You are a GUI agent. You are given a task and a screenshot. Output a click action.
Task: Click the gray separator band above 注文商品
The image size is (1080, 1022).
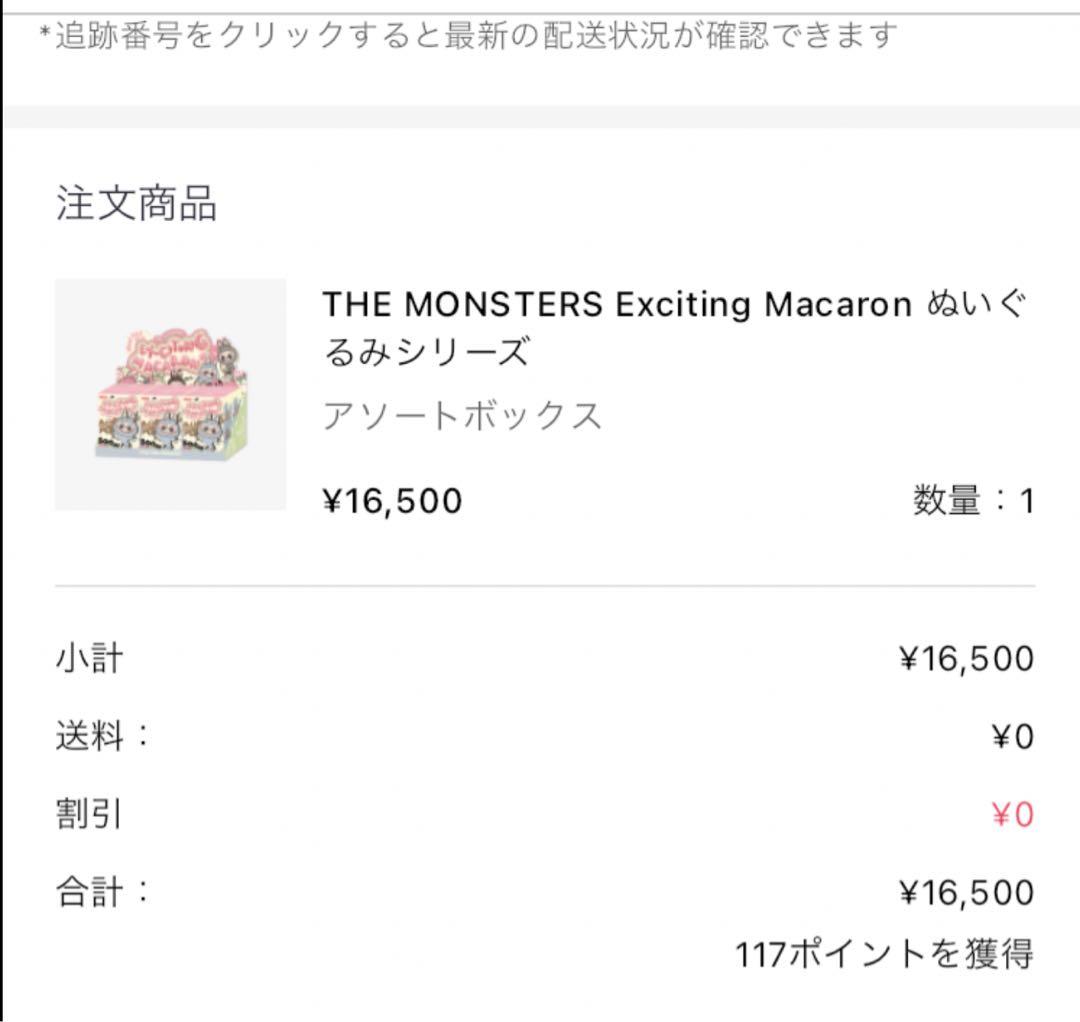click(x=540, y=116)
